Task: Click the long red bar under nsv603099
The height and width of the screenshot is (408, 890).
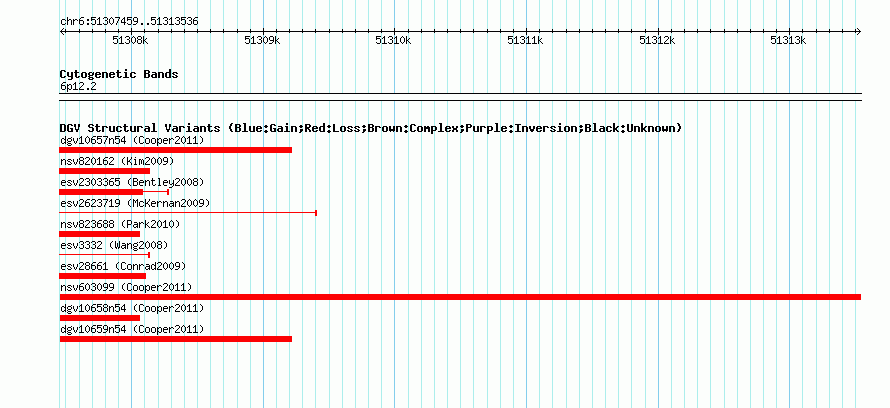Action: [460, 297]
